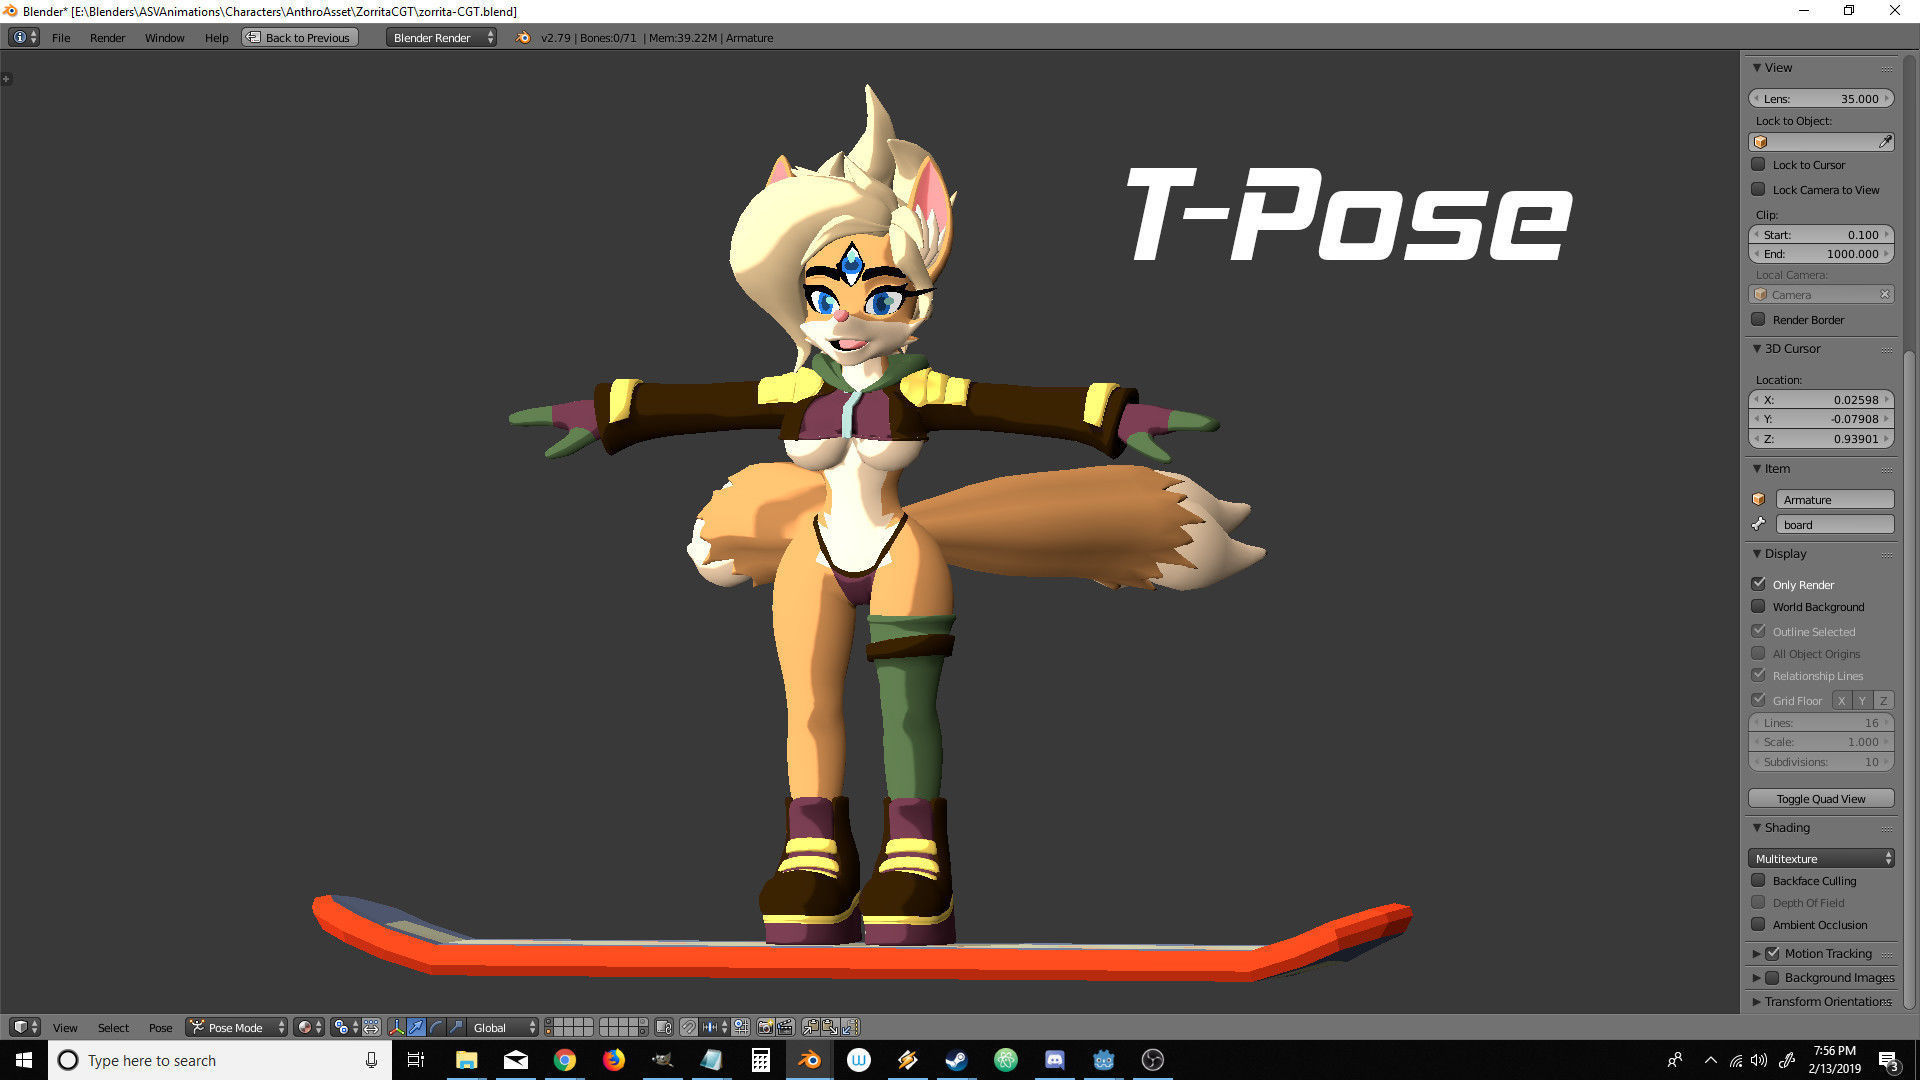Screen dimensions: 1920x1080
Task: Uncheck Only Render display option
Action: point(1758,584)
